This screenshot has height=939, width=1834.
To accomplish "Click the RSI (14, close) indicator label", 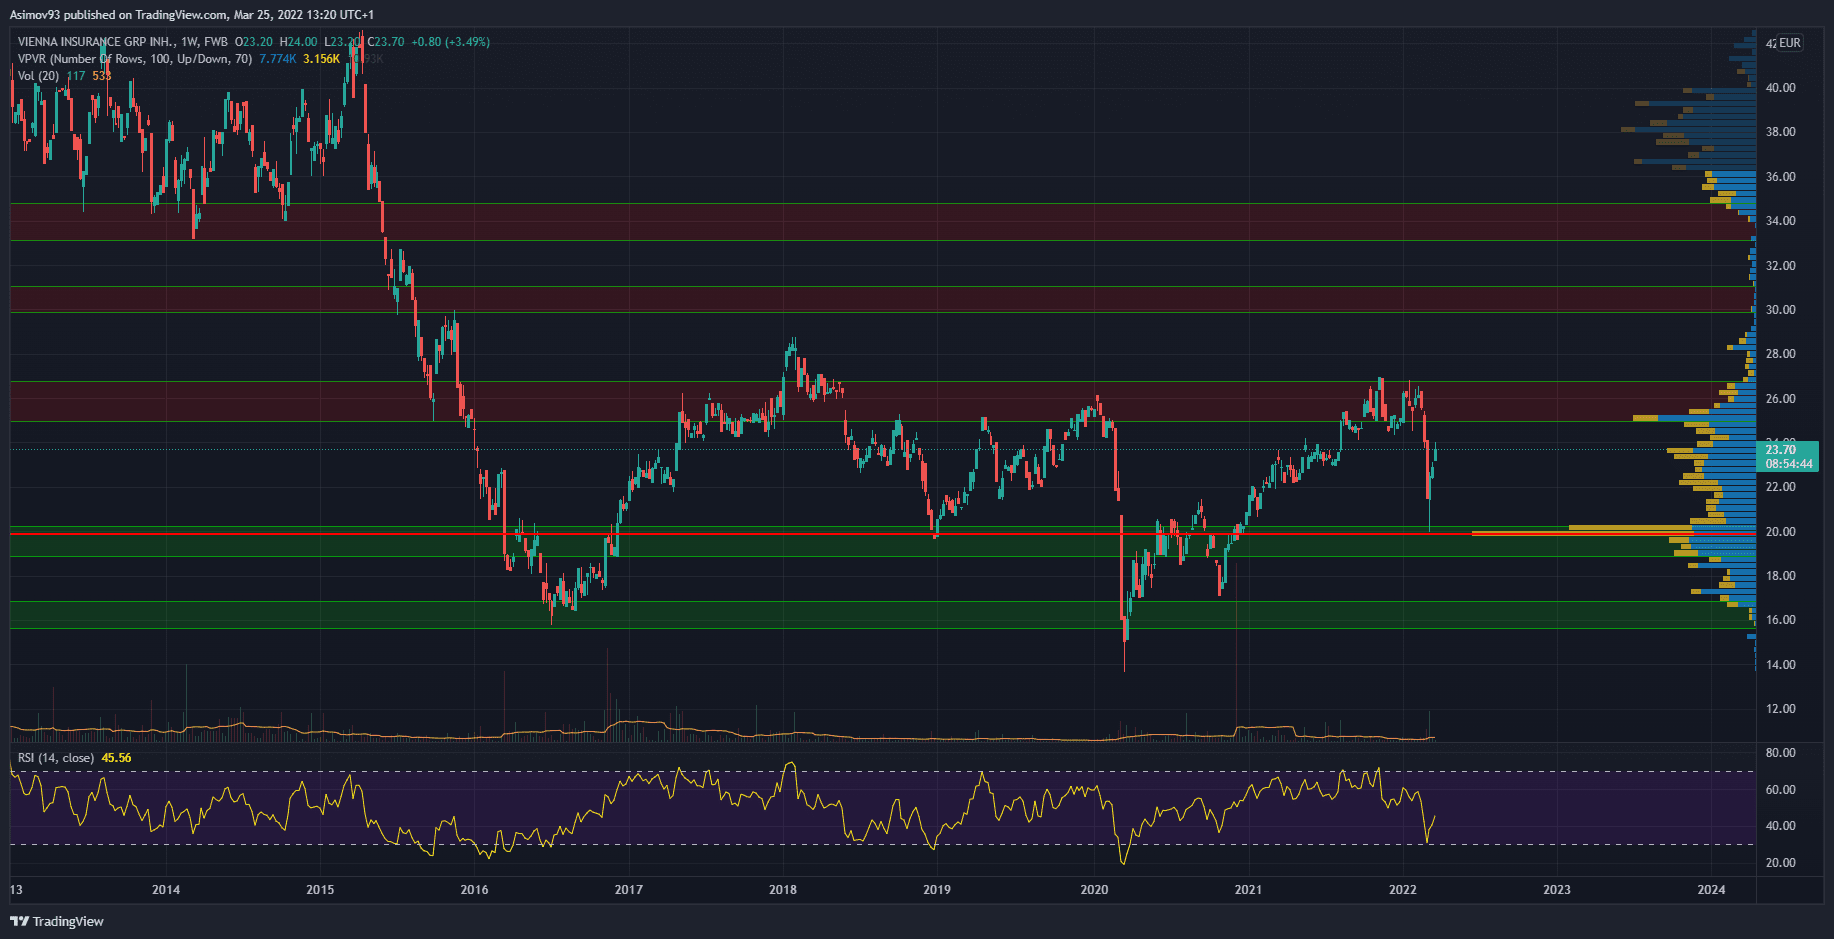I will click(56, 758).
